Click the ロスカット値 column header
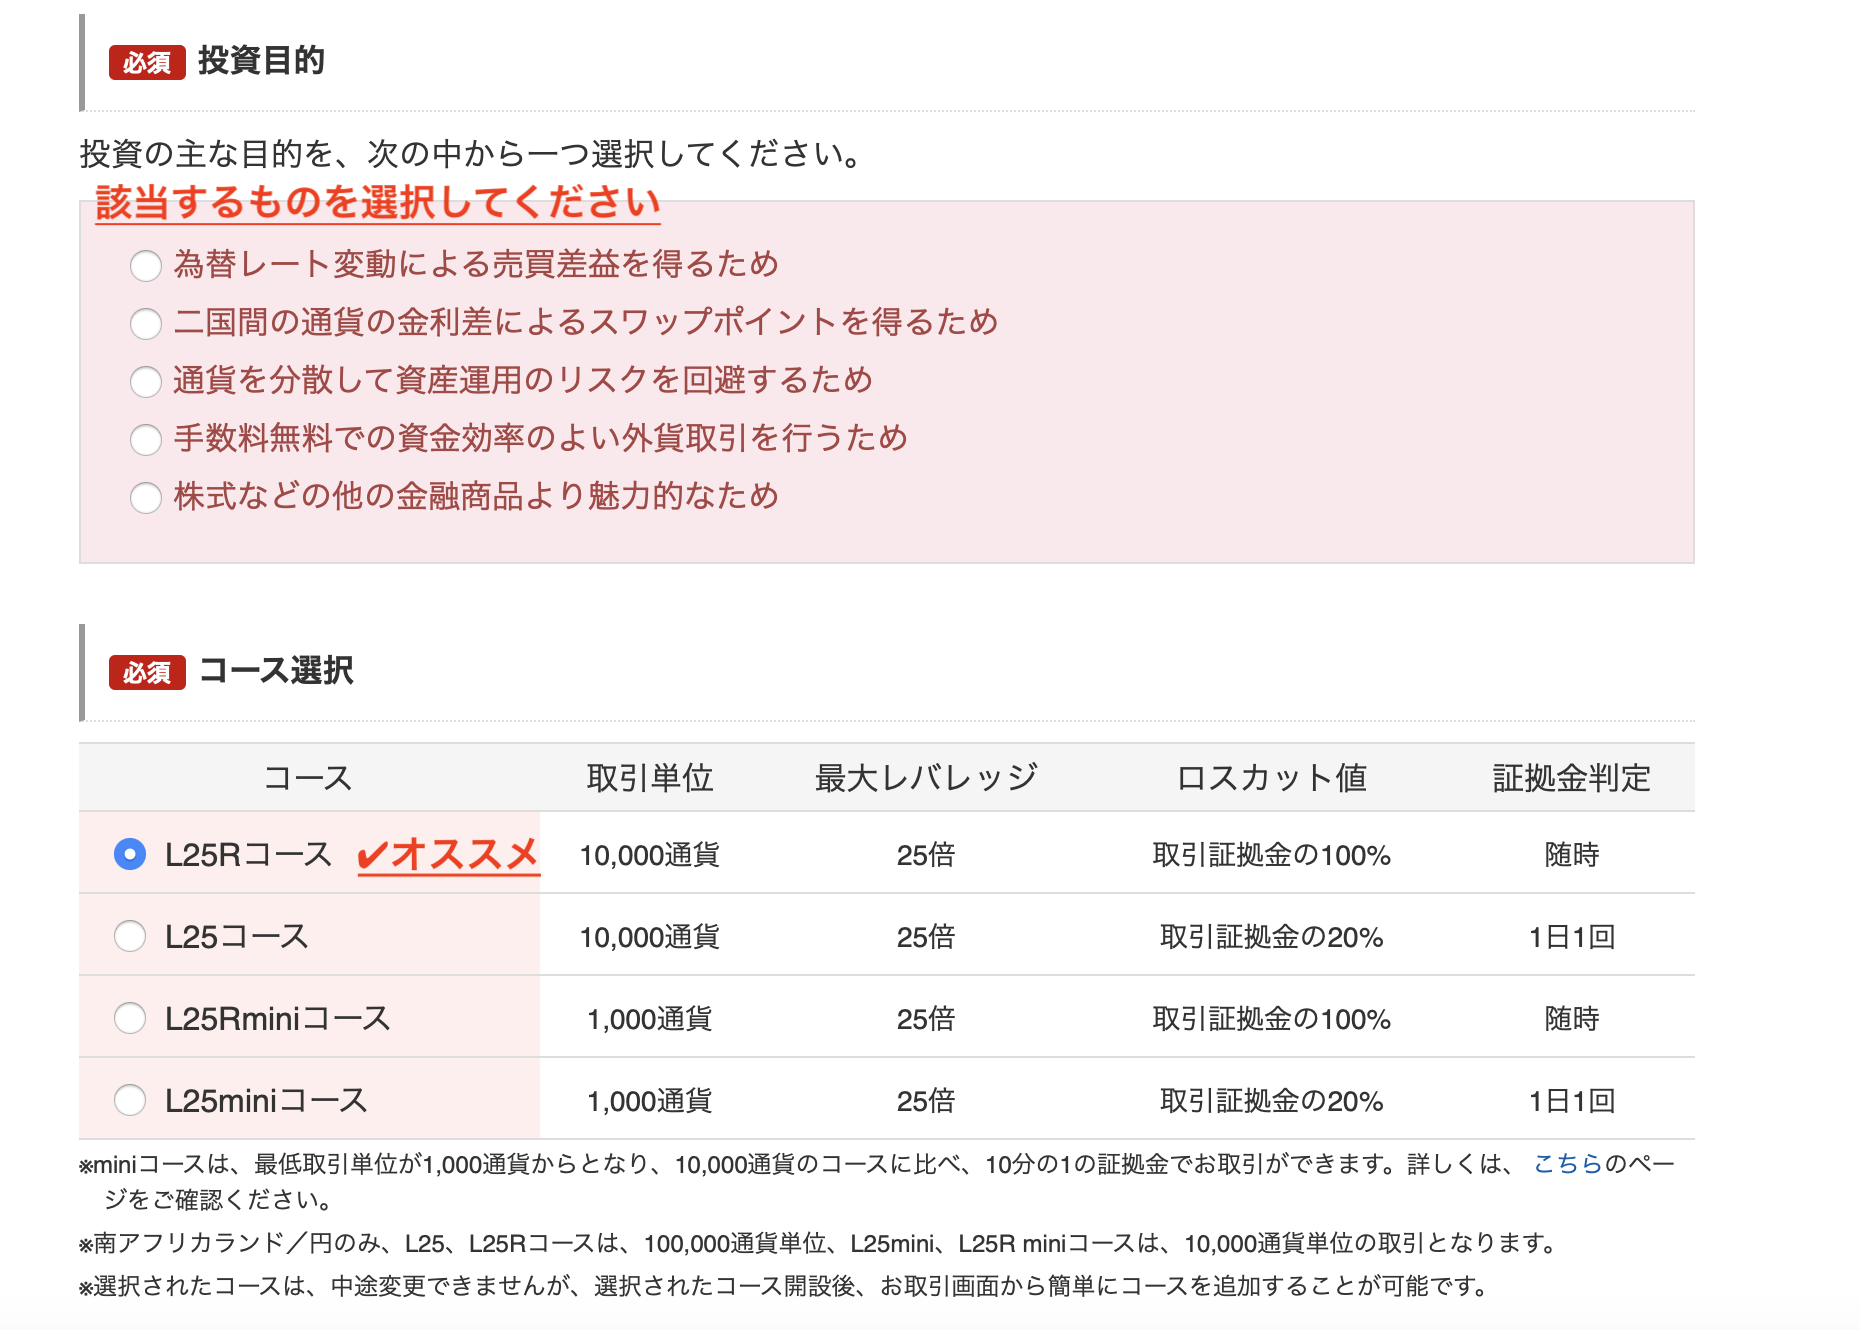1860x1330 pixels. click(1271, 777)
